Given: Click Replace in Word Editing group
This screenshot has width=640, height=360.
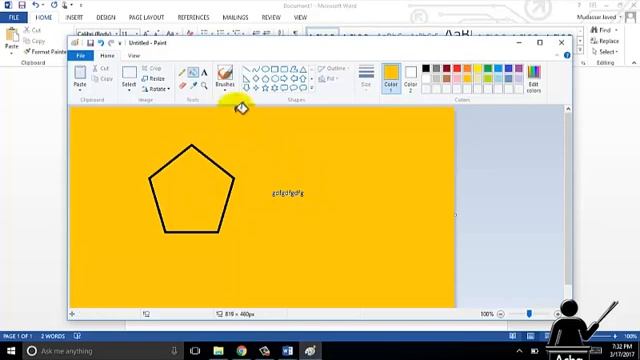Looking at the screenshot, I should click(605, 41).
